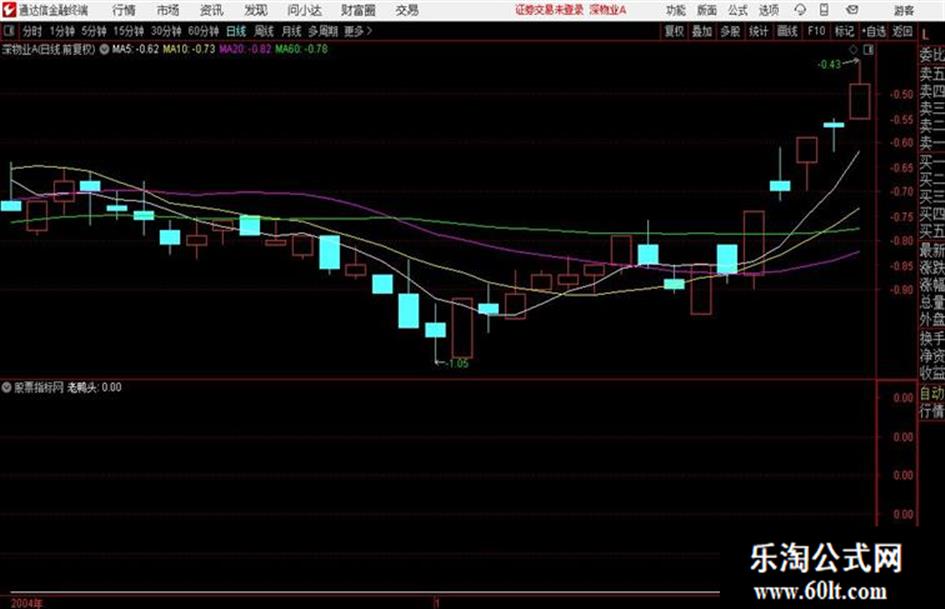
Task: Click the -0.43 high price marker
Action: point(829,65)
